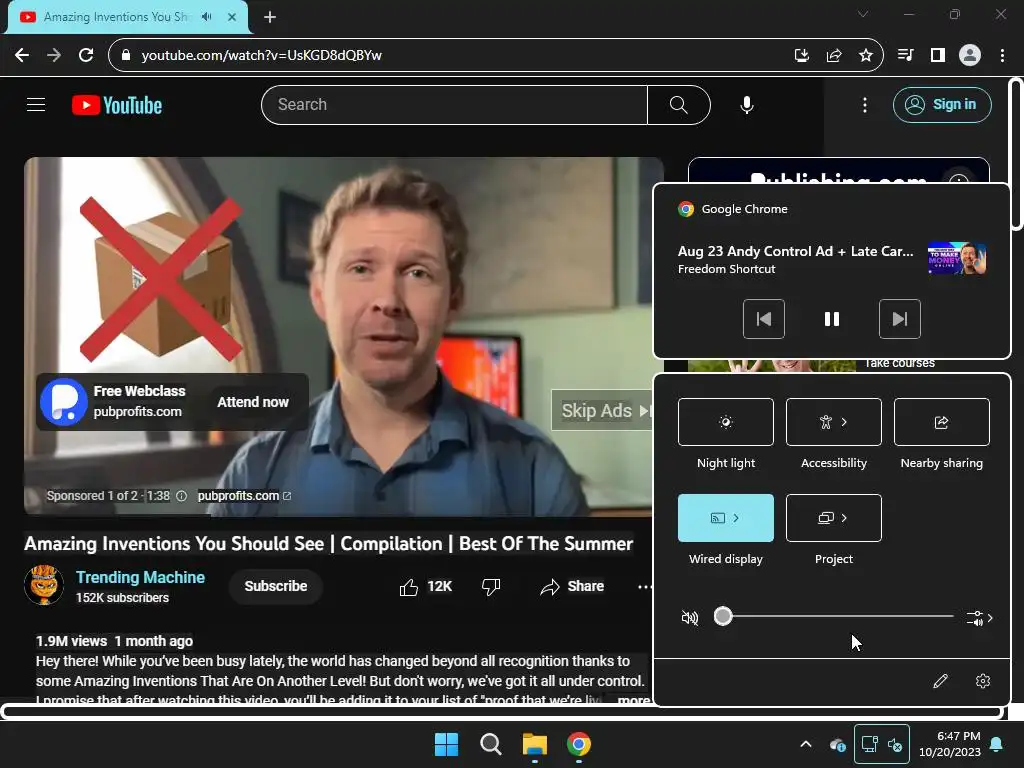Open Chrome profile avatar
This screenshot has height=768, width=1024.
click(x=970, y=56)
